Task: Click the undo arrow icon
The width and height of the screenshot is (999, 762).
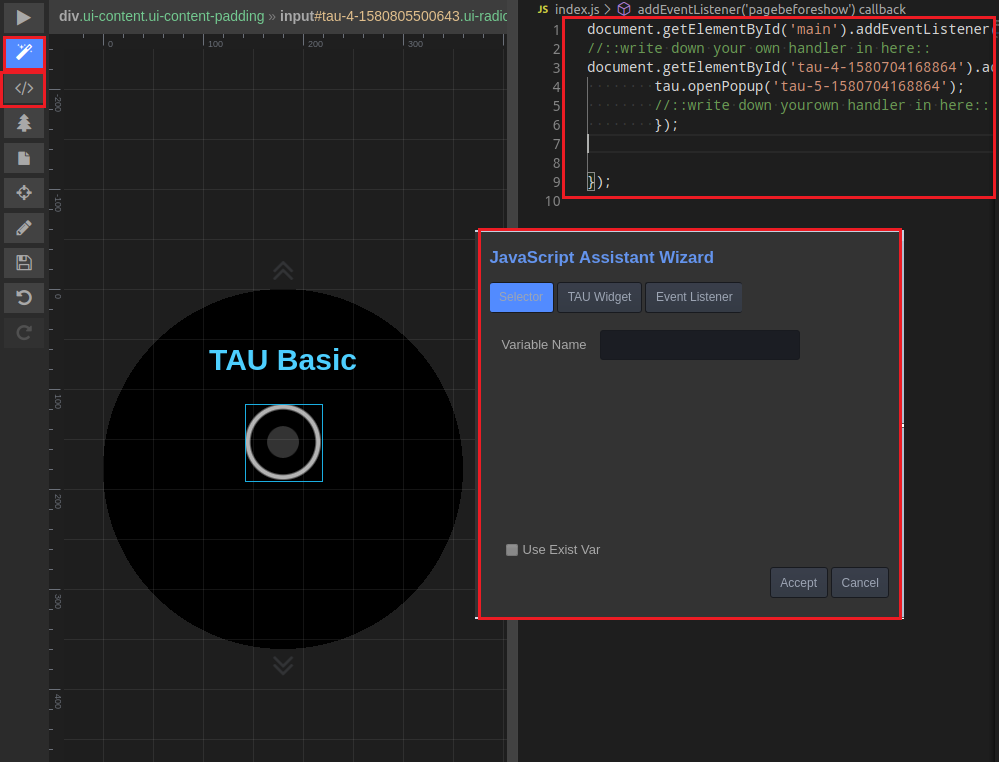Action: [24, 298]
